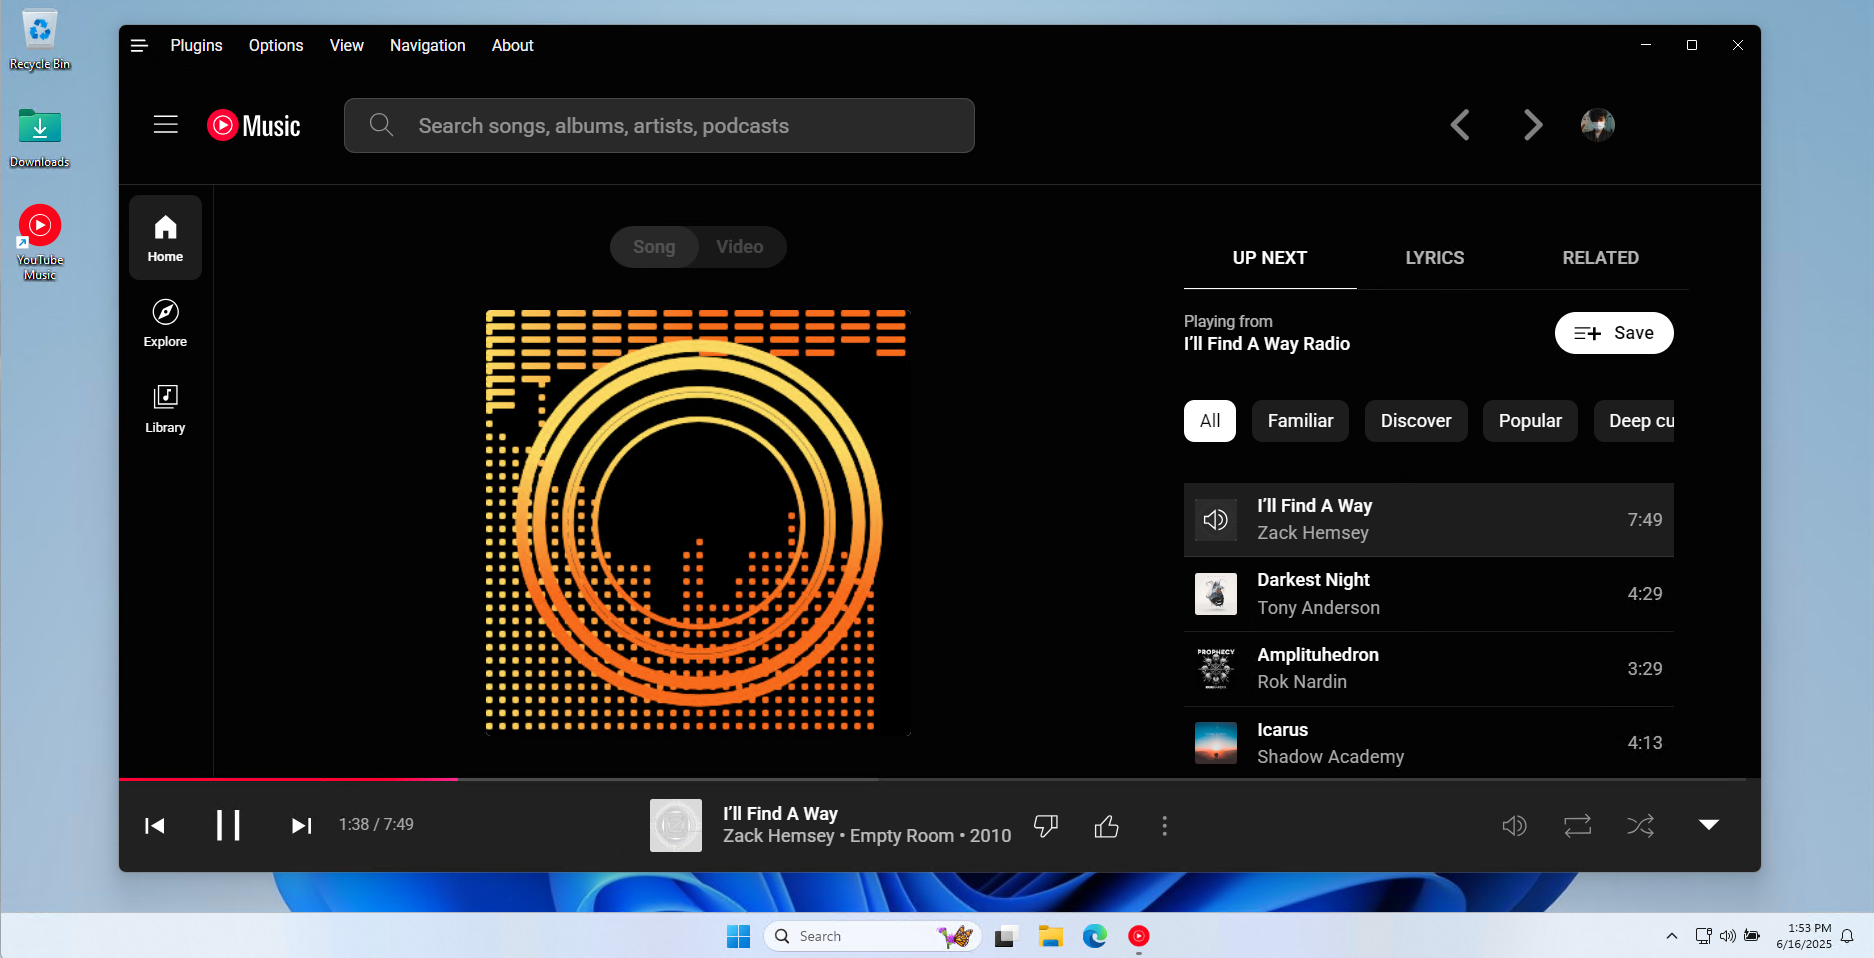This screenshot has height=958, width=1874.
Task: Go to the previous track
Action: (155, 825)
